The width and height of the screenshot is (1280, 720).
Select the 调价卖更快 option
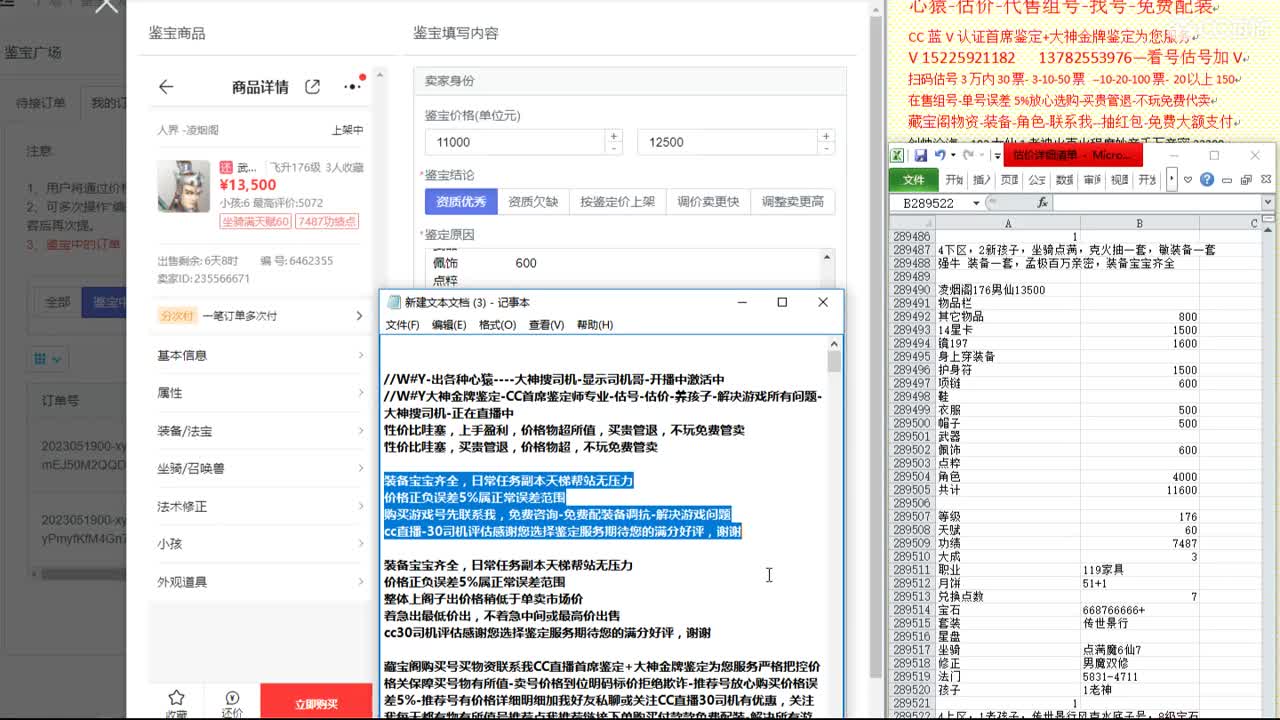tap(708, 202)
